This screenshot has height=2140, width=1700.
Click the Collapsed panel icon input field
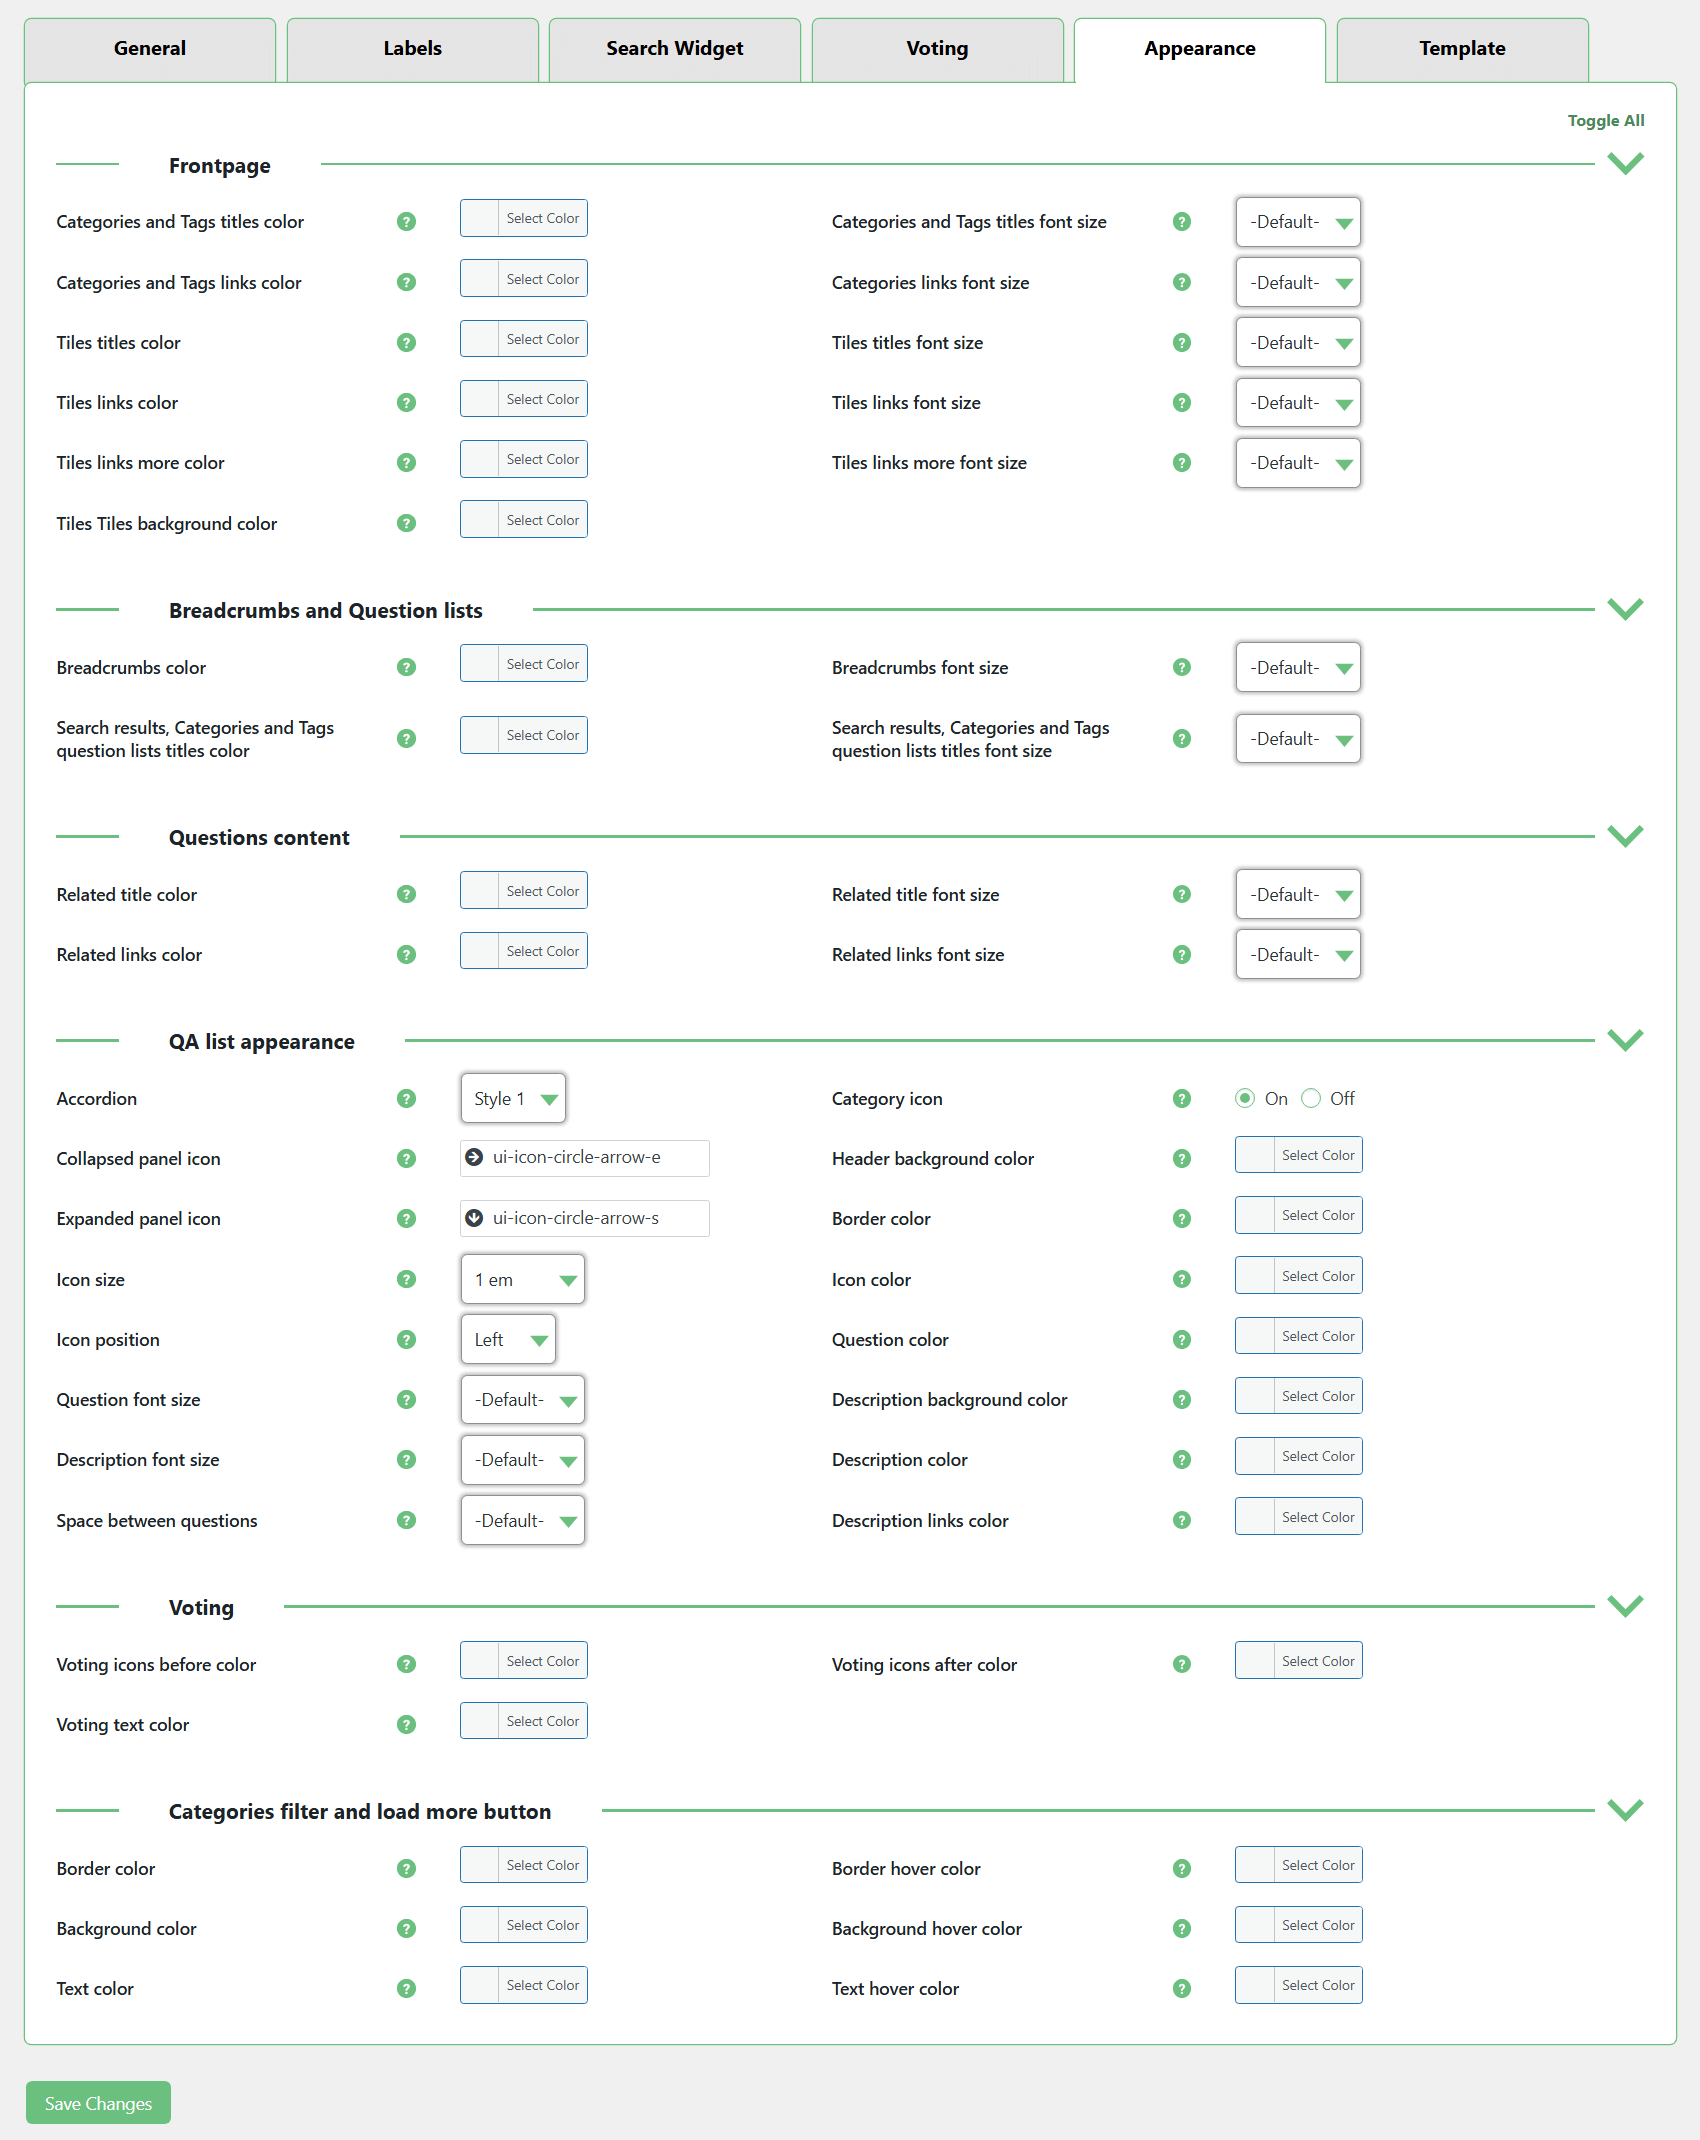click(x=585, y=1158)
